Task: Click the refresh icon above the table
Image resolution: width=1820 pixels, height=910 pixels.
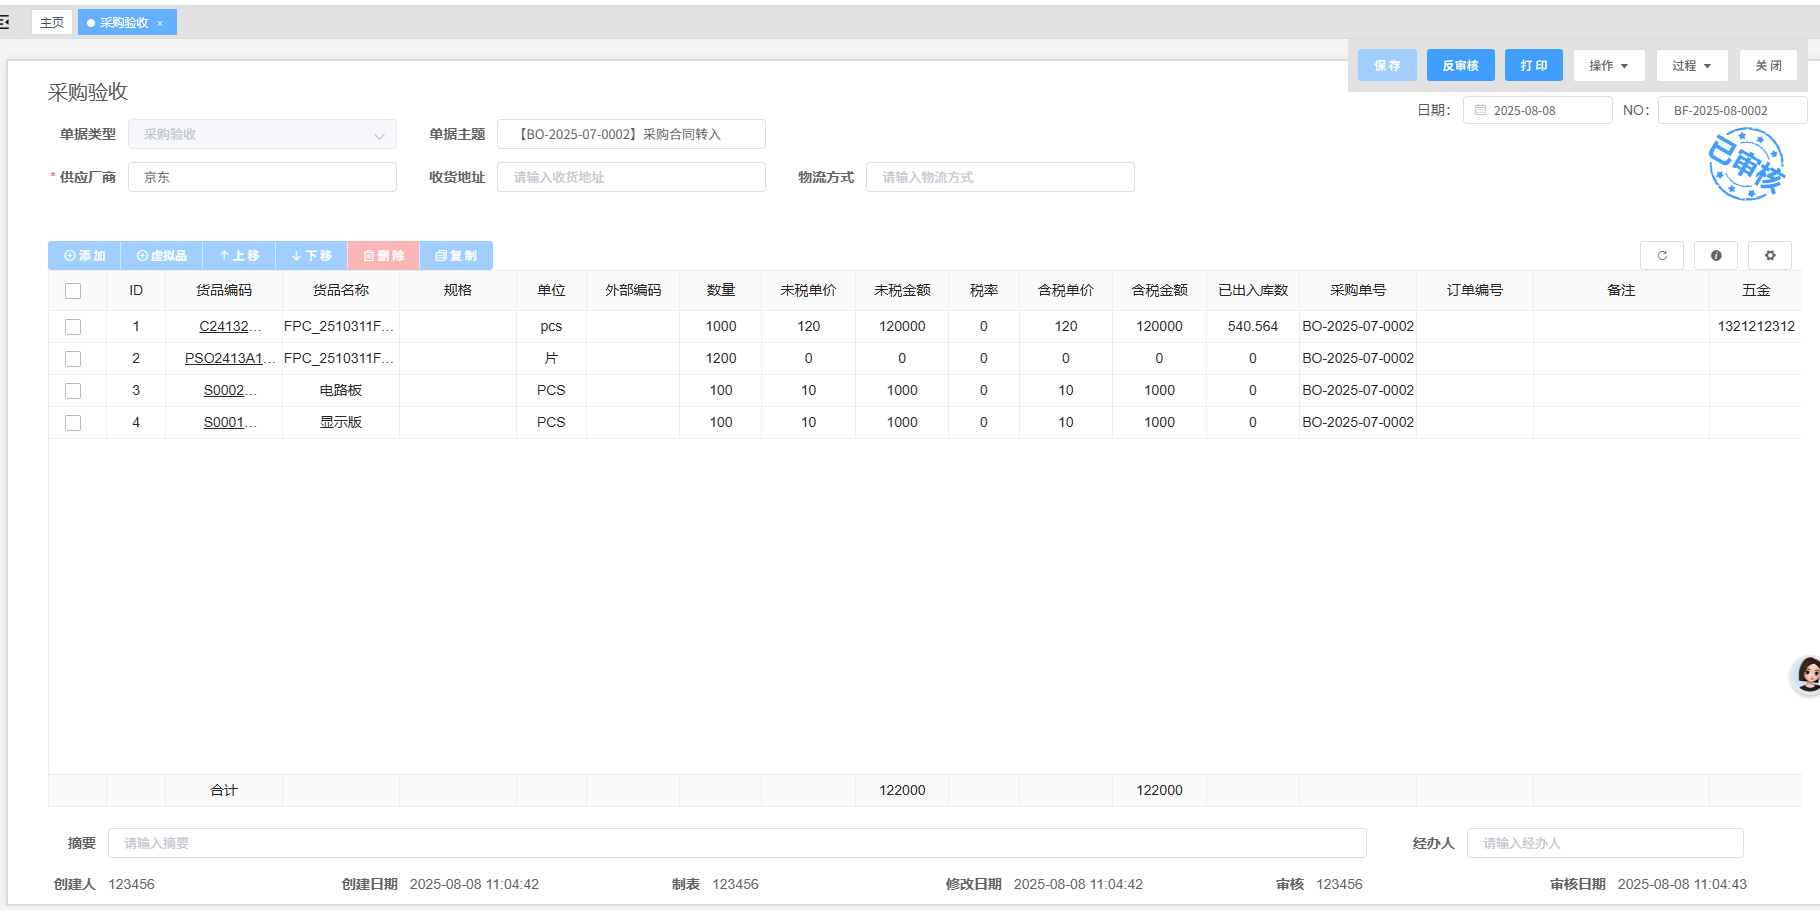Action: pyautogui.click(x=1662, y=256)
